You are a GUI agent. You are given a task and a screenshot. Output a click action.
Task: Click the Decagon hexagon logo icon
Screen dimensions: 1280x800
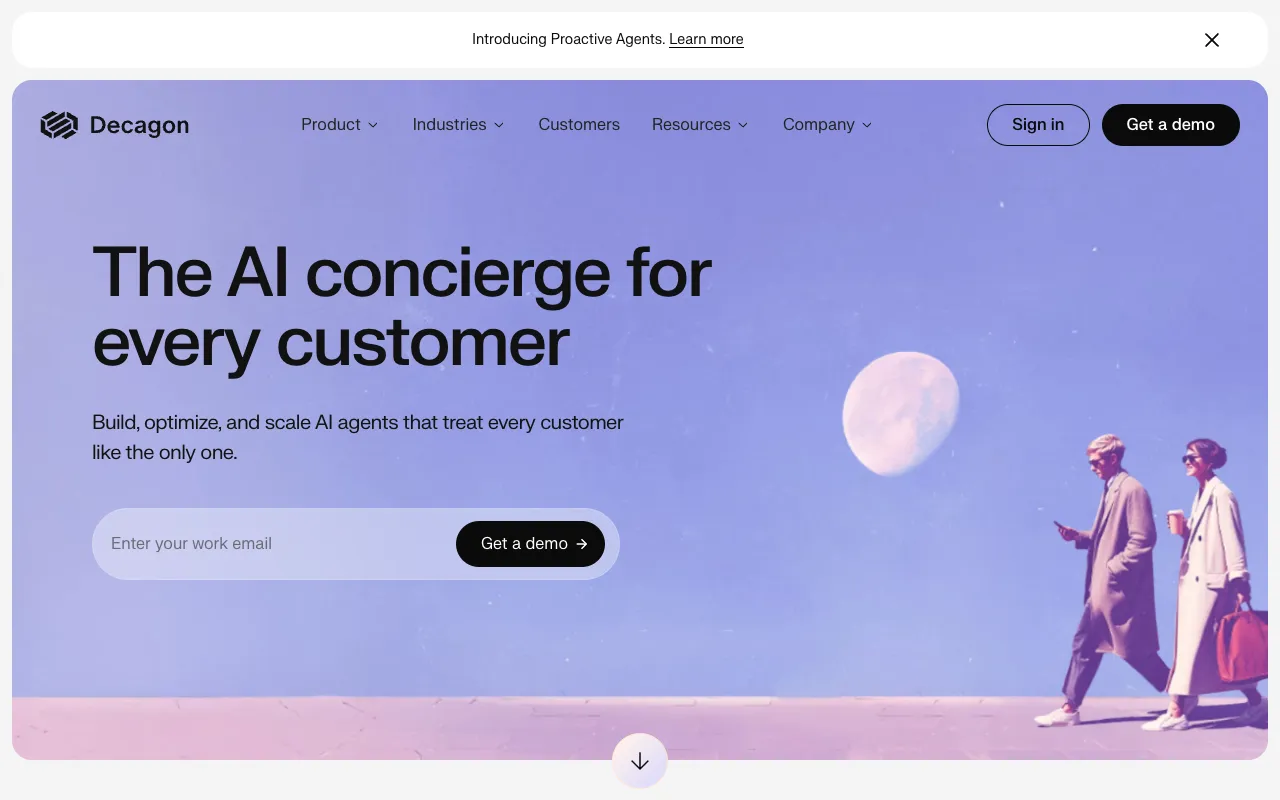[59, 125]
